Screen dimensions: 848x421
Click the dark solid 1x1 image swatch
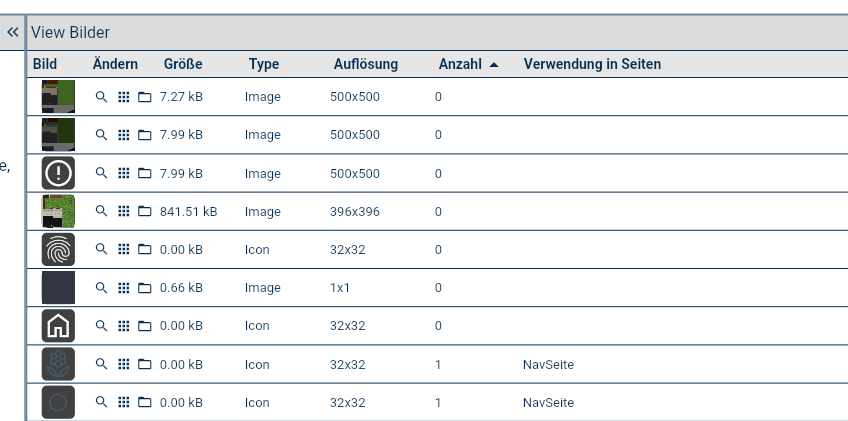[x=58, y=288]
